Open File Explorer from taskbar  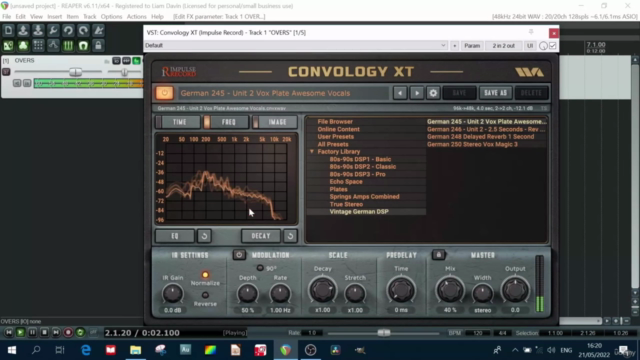[136, 350]
